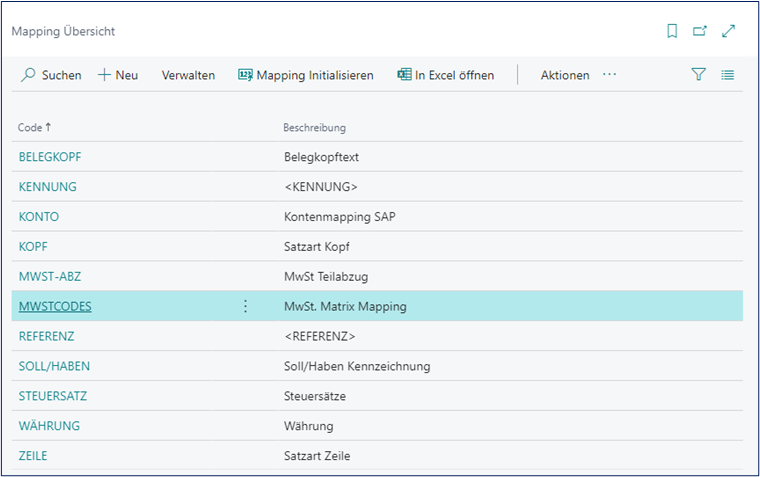Click Neu to add a mapping
Screen dimensions: 760x477
tap(118, 75)
